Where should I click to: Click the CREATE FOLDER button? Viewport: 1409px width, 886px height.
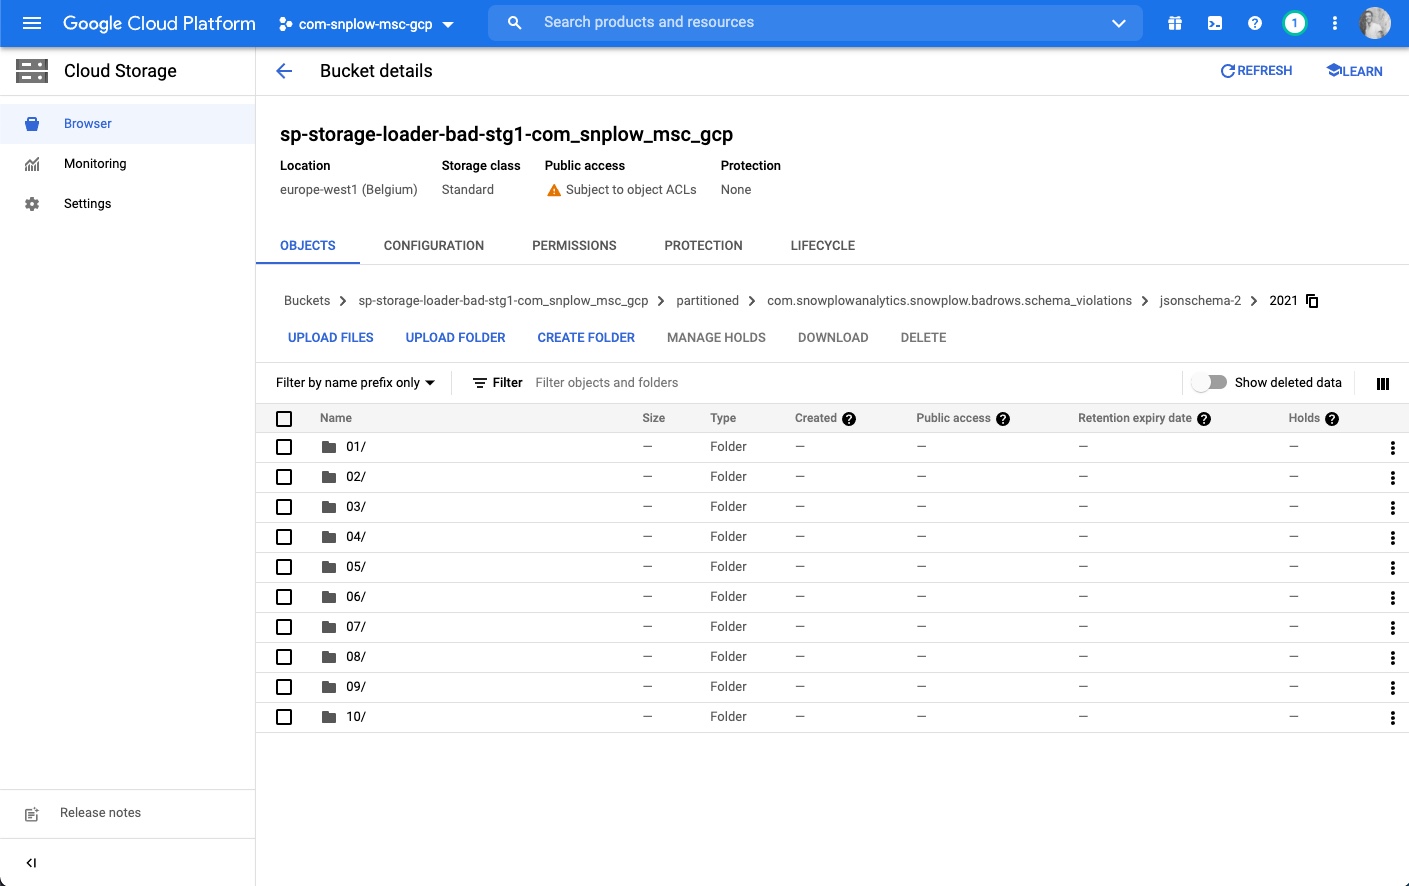(586, 338)
